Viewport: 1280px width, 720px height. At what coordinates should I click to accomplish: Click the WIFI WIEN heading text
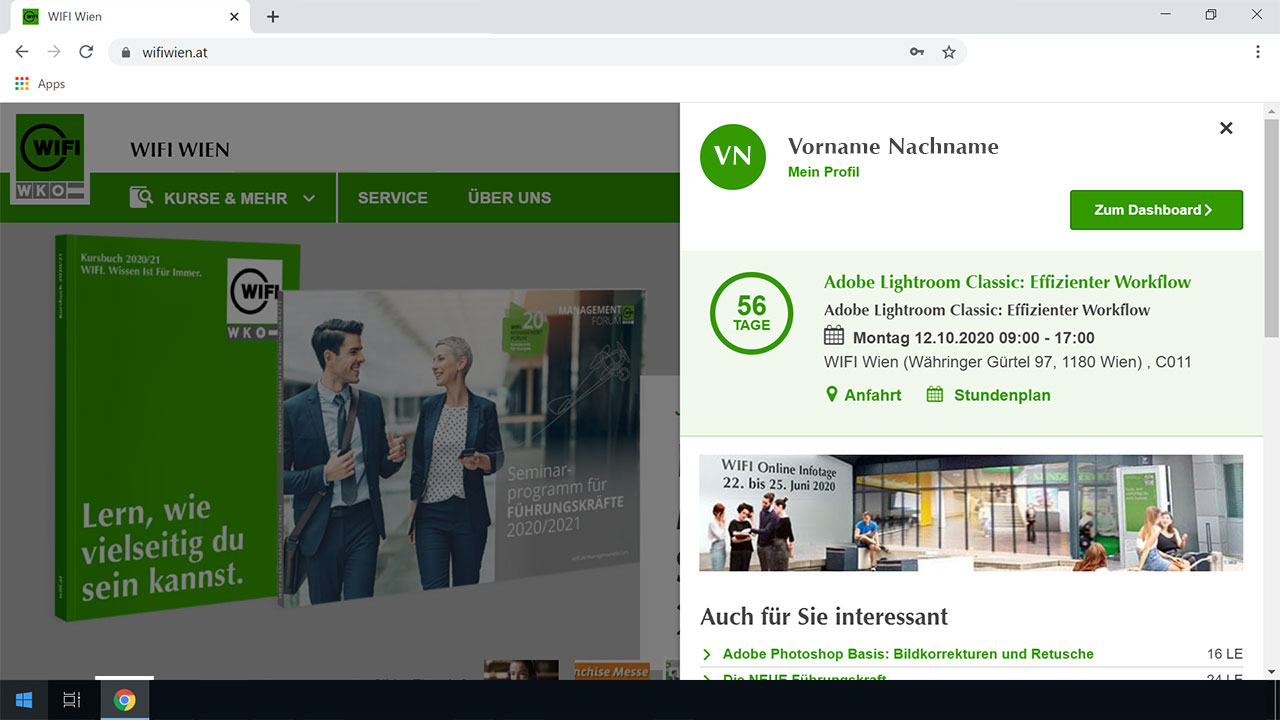click(x=180, y=150)
